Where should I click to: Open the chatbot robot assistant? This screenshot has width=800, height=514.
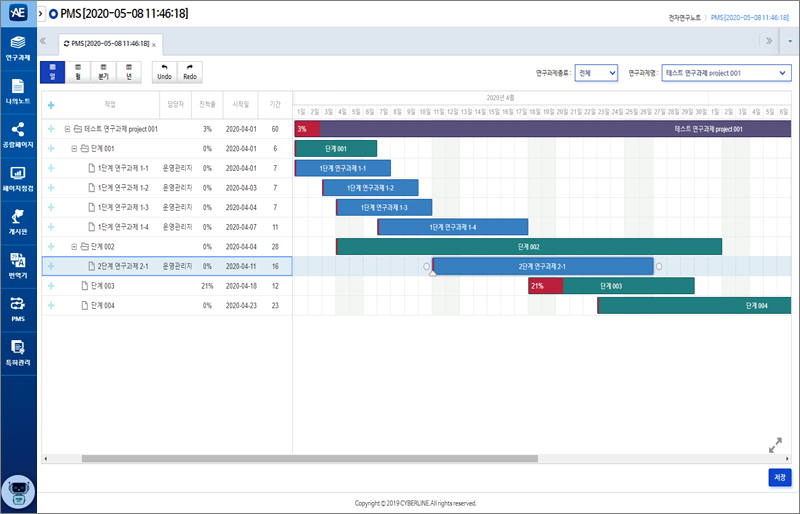pyautogui.click(x=18, y=492)
